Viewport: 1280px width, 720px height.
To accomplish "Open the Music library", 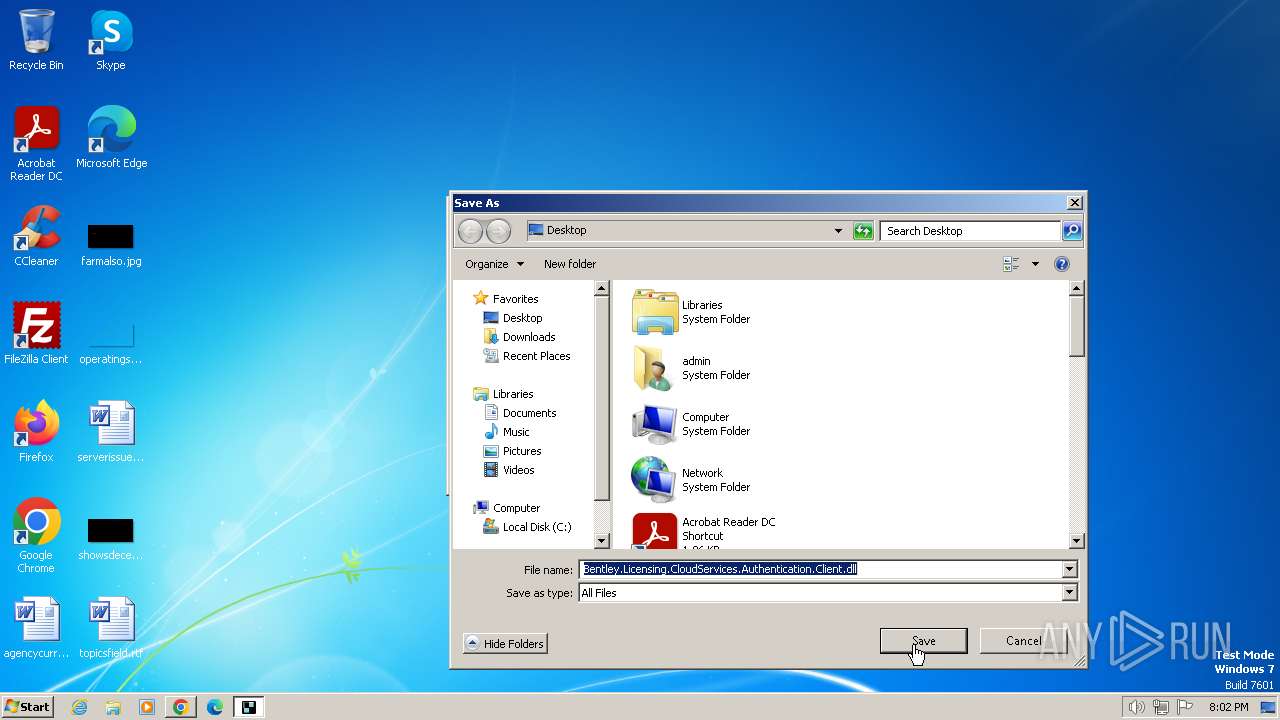I will click(507, 432).
